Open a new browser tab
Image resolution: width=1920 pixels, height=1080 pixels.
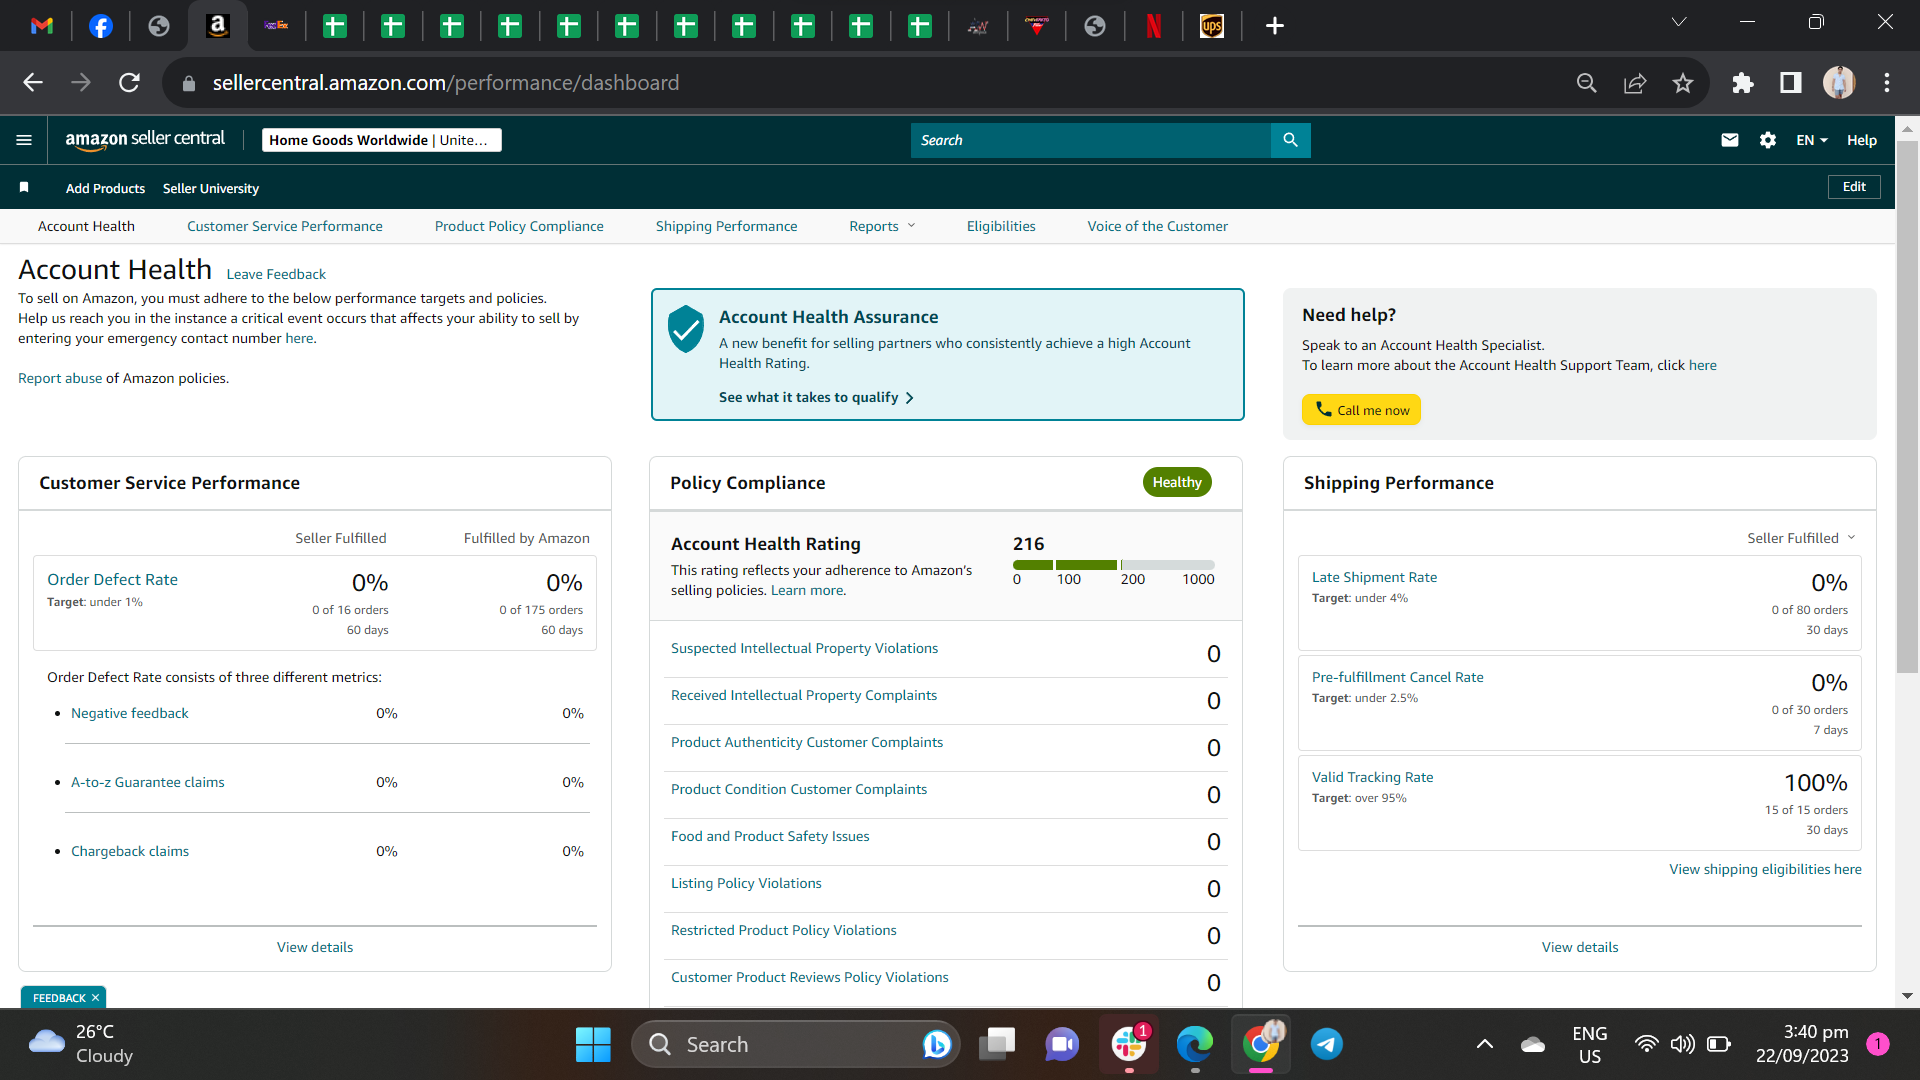point(1274,26)
